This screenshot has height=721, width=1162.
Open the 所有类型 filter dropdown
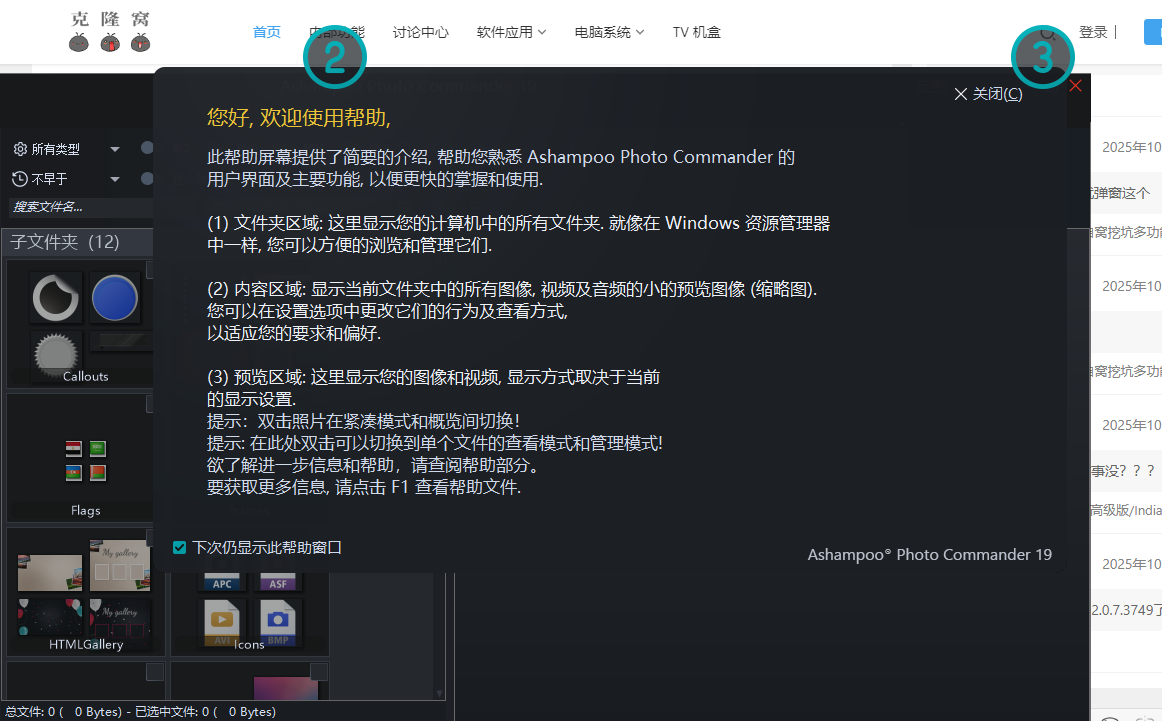[113, 148]
